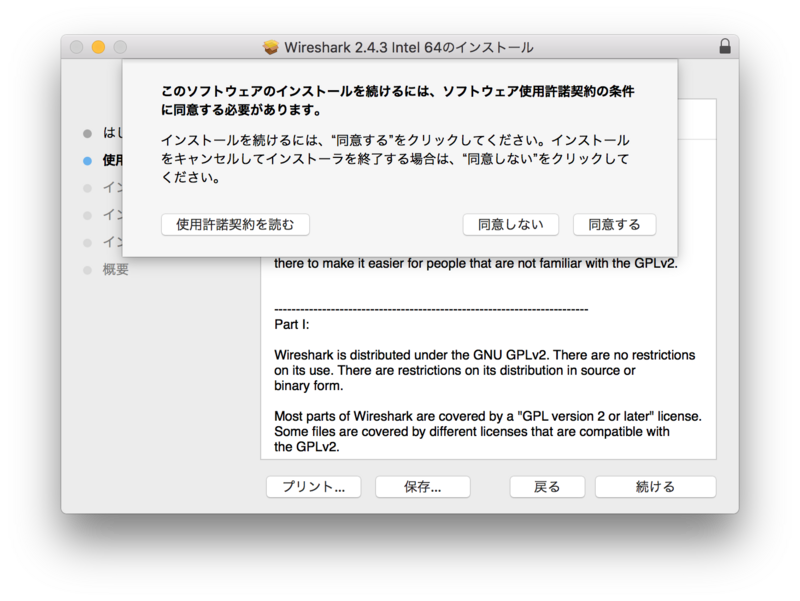800x601 pixels.
Task: Click the 続ける (Continue) button
Action: pos(655,487)
